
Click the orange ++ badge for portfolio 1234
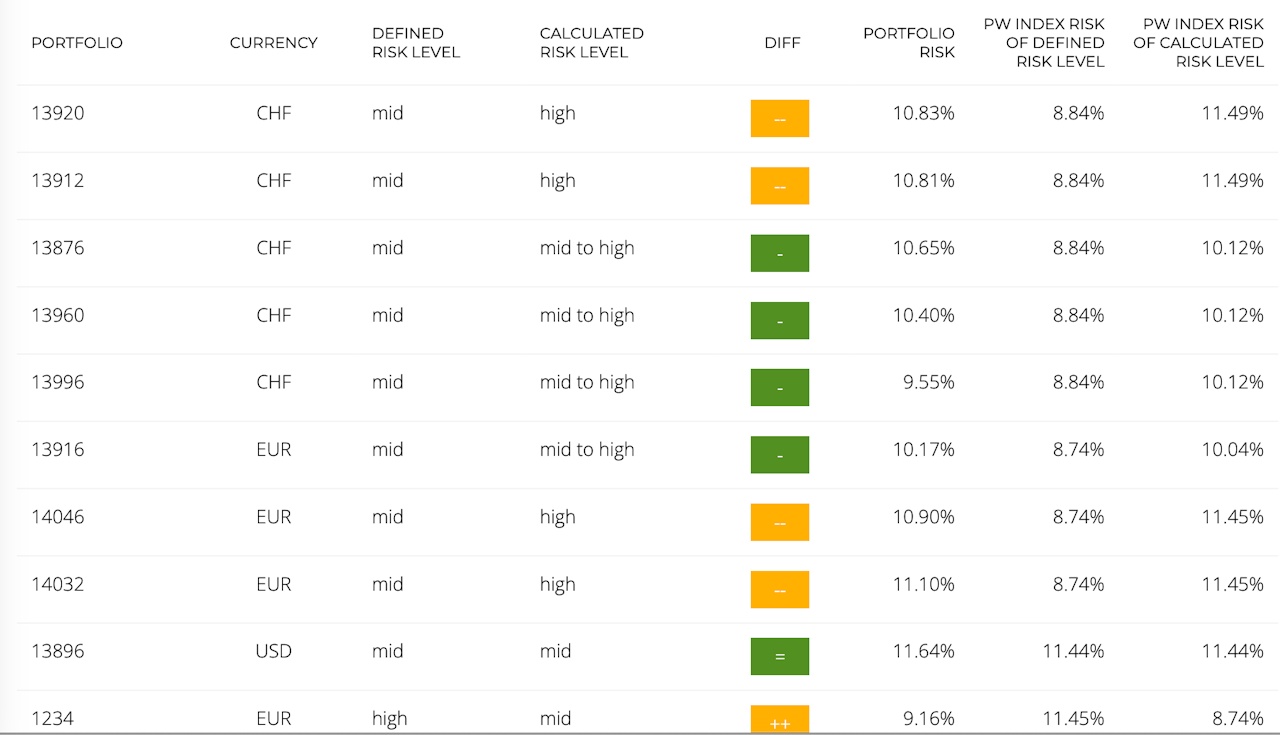pos(779,720)
